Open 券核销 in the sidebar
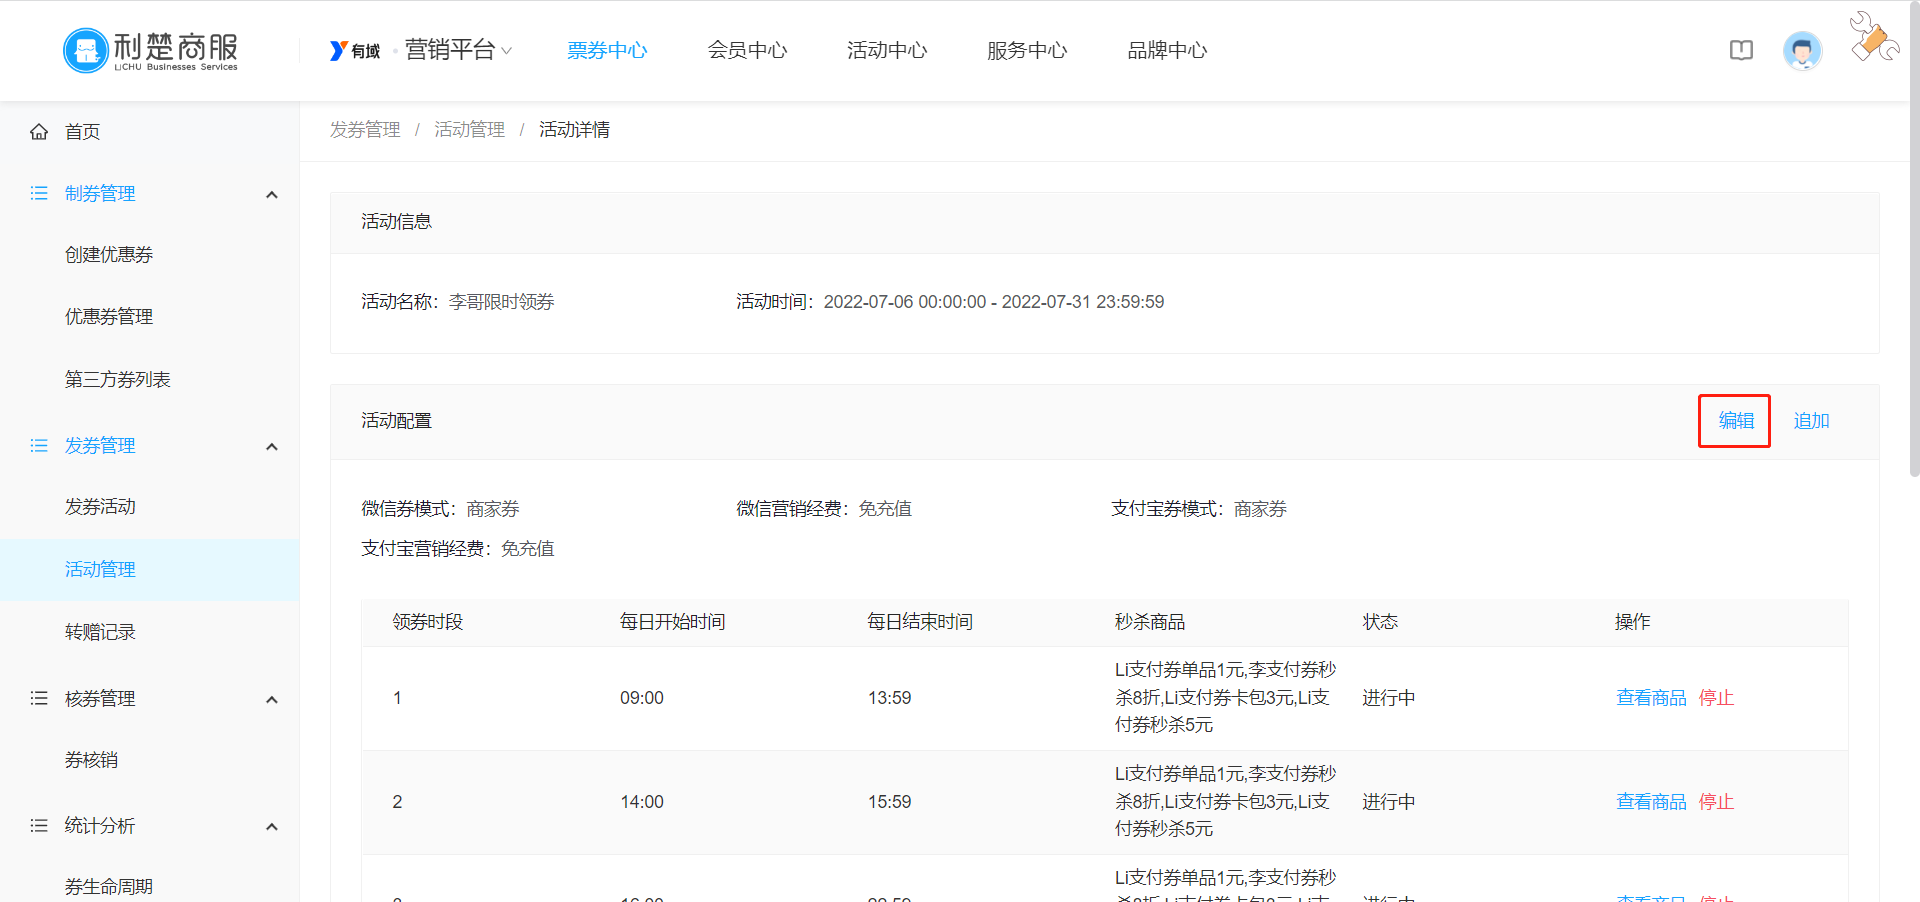 pos(91,760)
